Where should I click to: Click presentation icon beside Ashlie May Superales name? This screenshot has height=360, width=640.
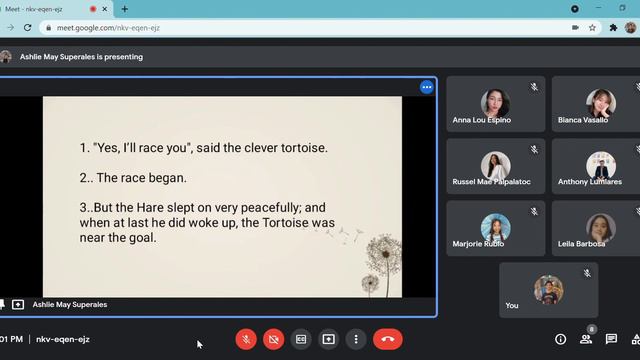[18, 304]
